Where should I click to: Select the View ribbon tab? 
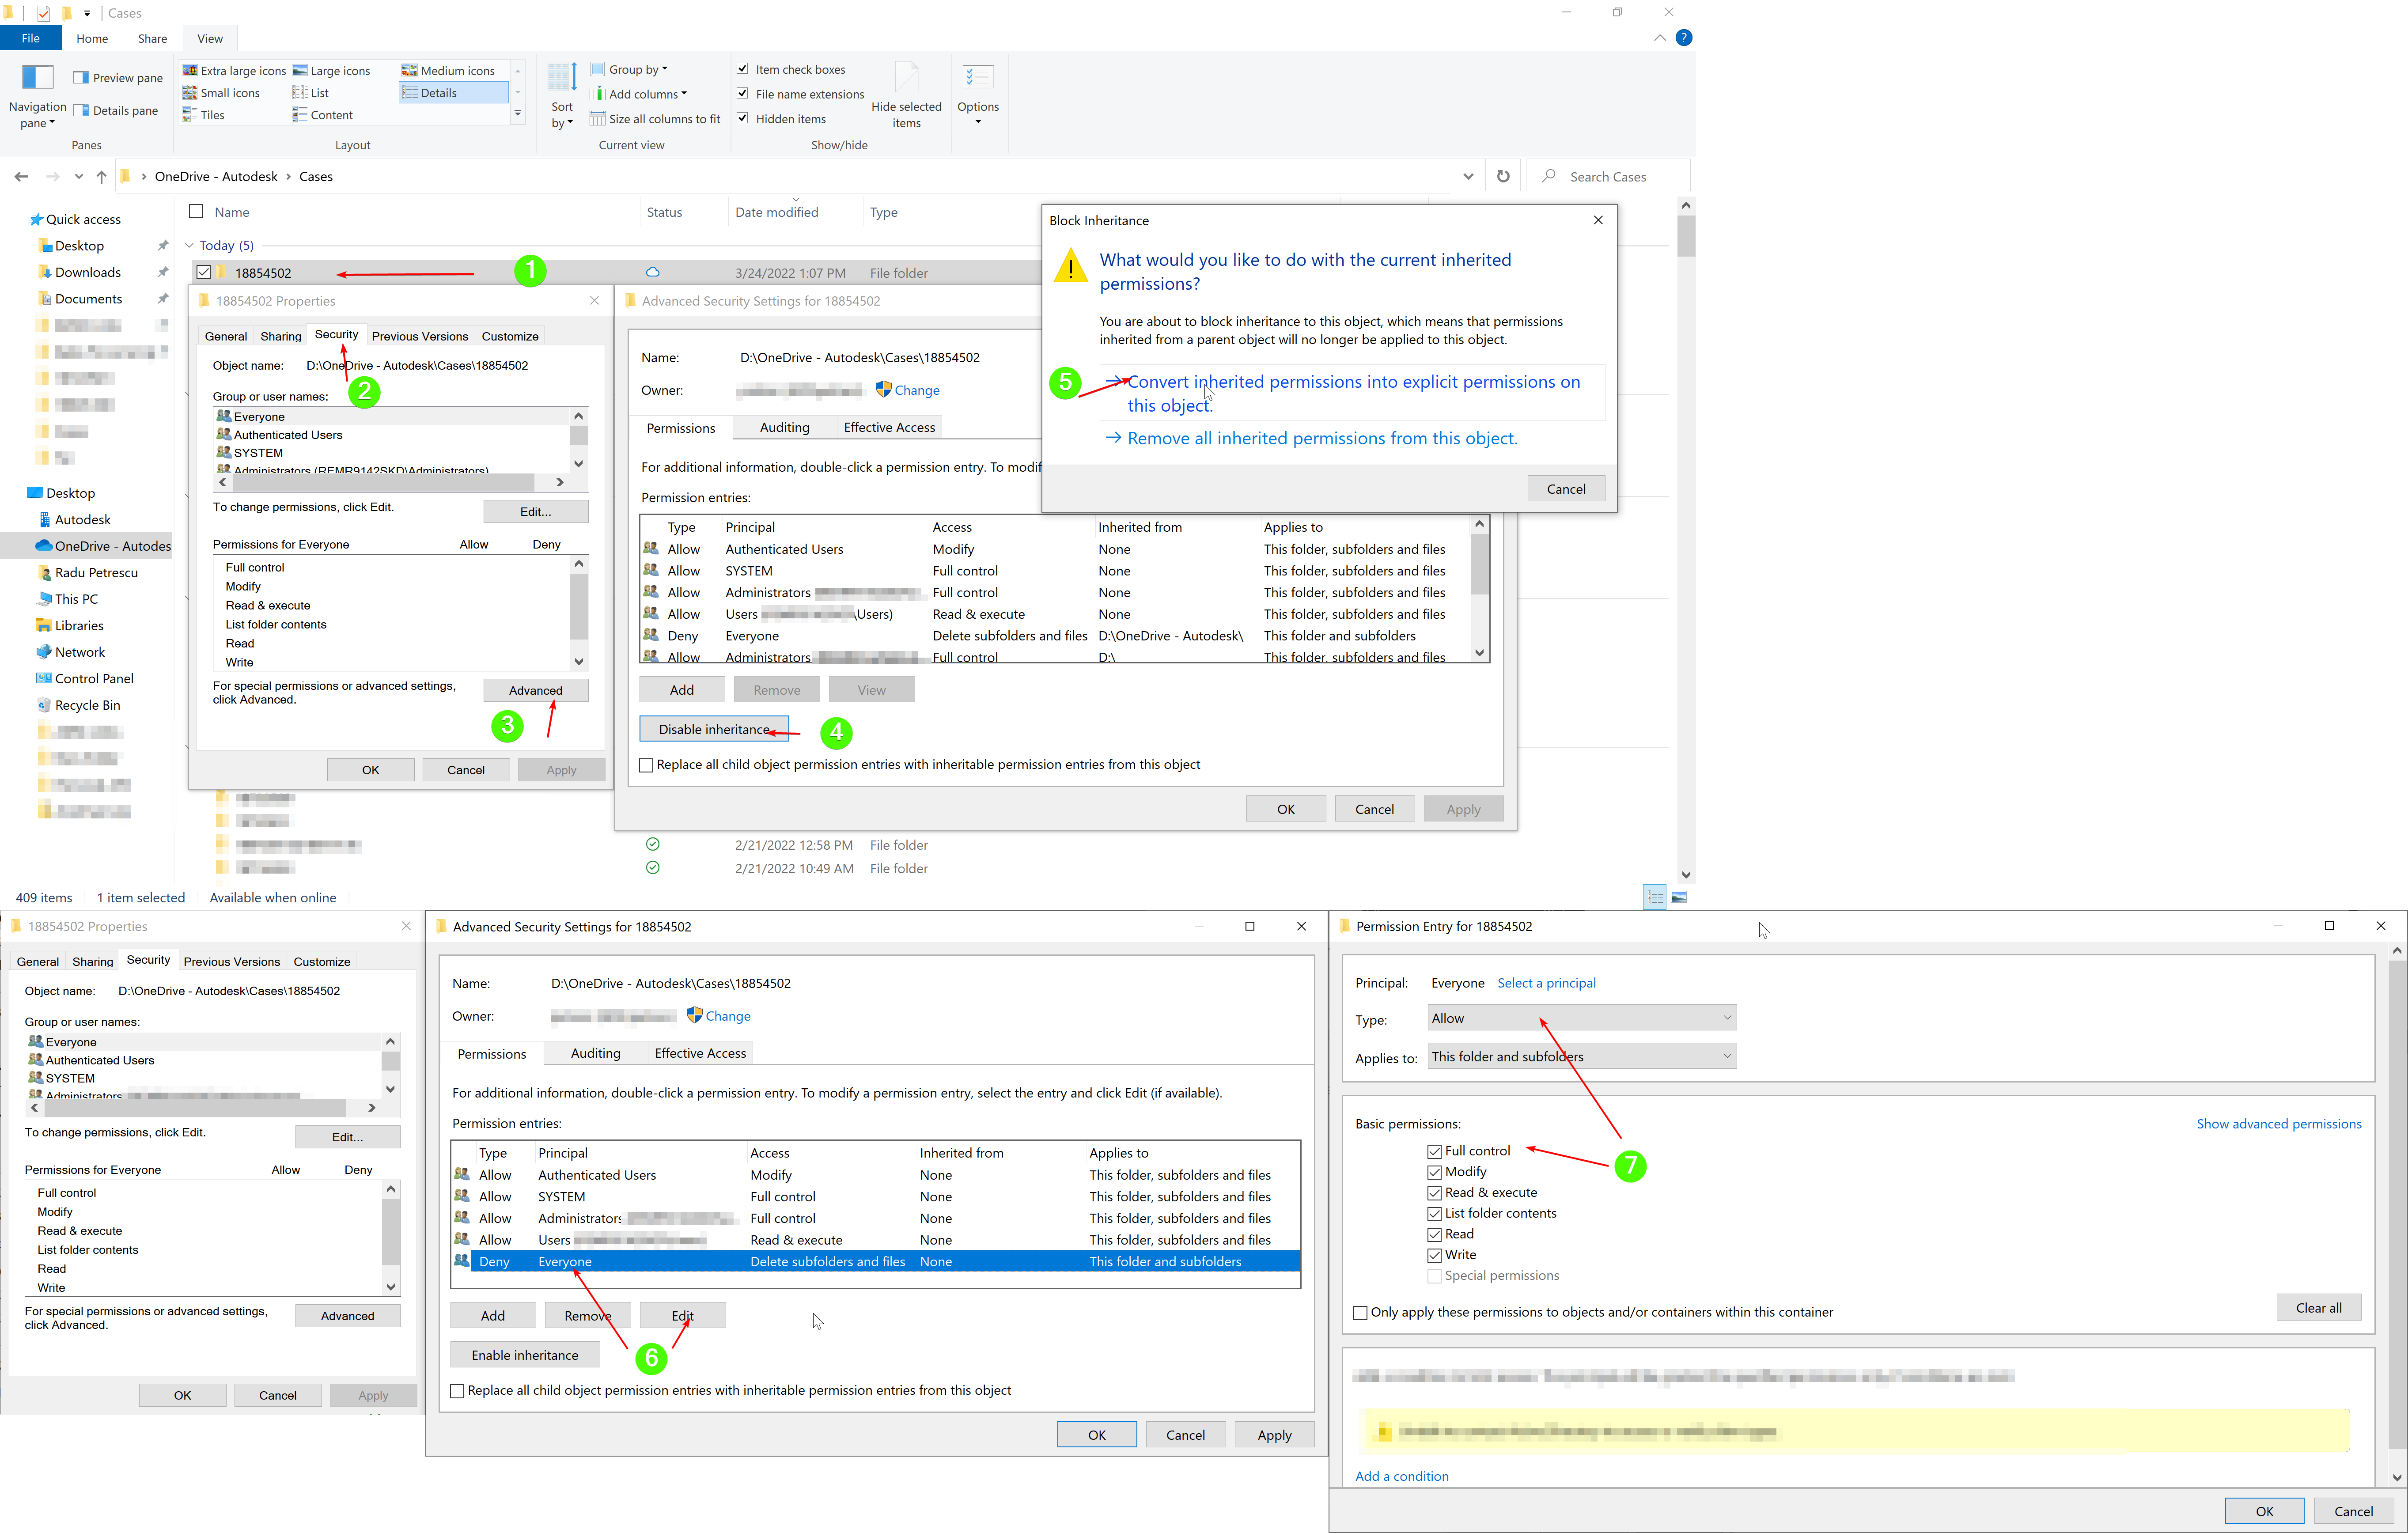(x=210, y=38)
